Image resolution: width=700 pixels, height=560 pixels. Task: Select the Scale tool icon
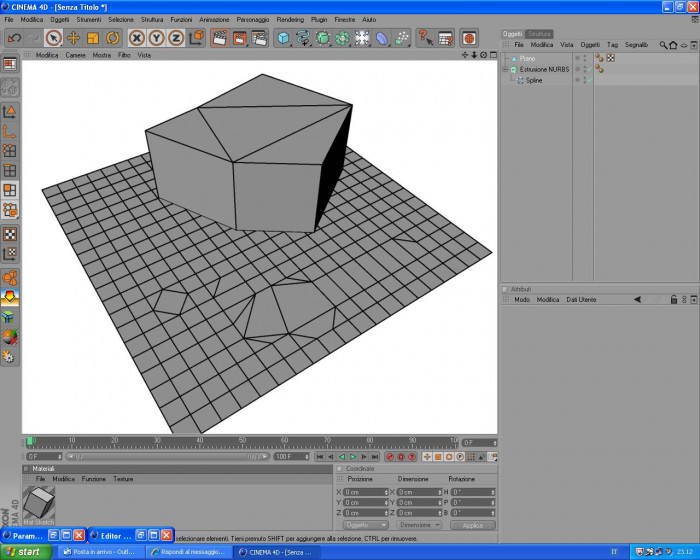point(93,38)
